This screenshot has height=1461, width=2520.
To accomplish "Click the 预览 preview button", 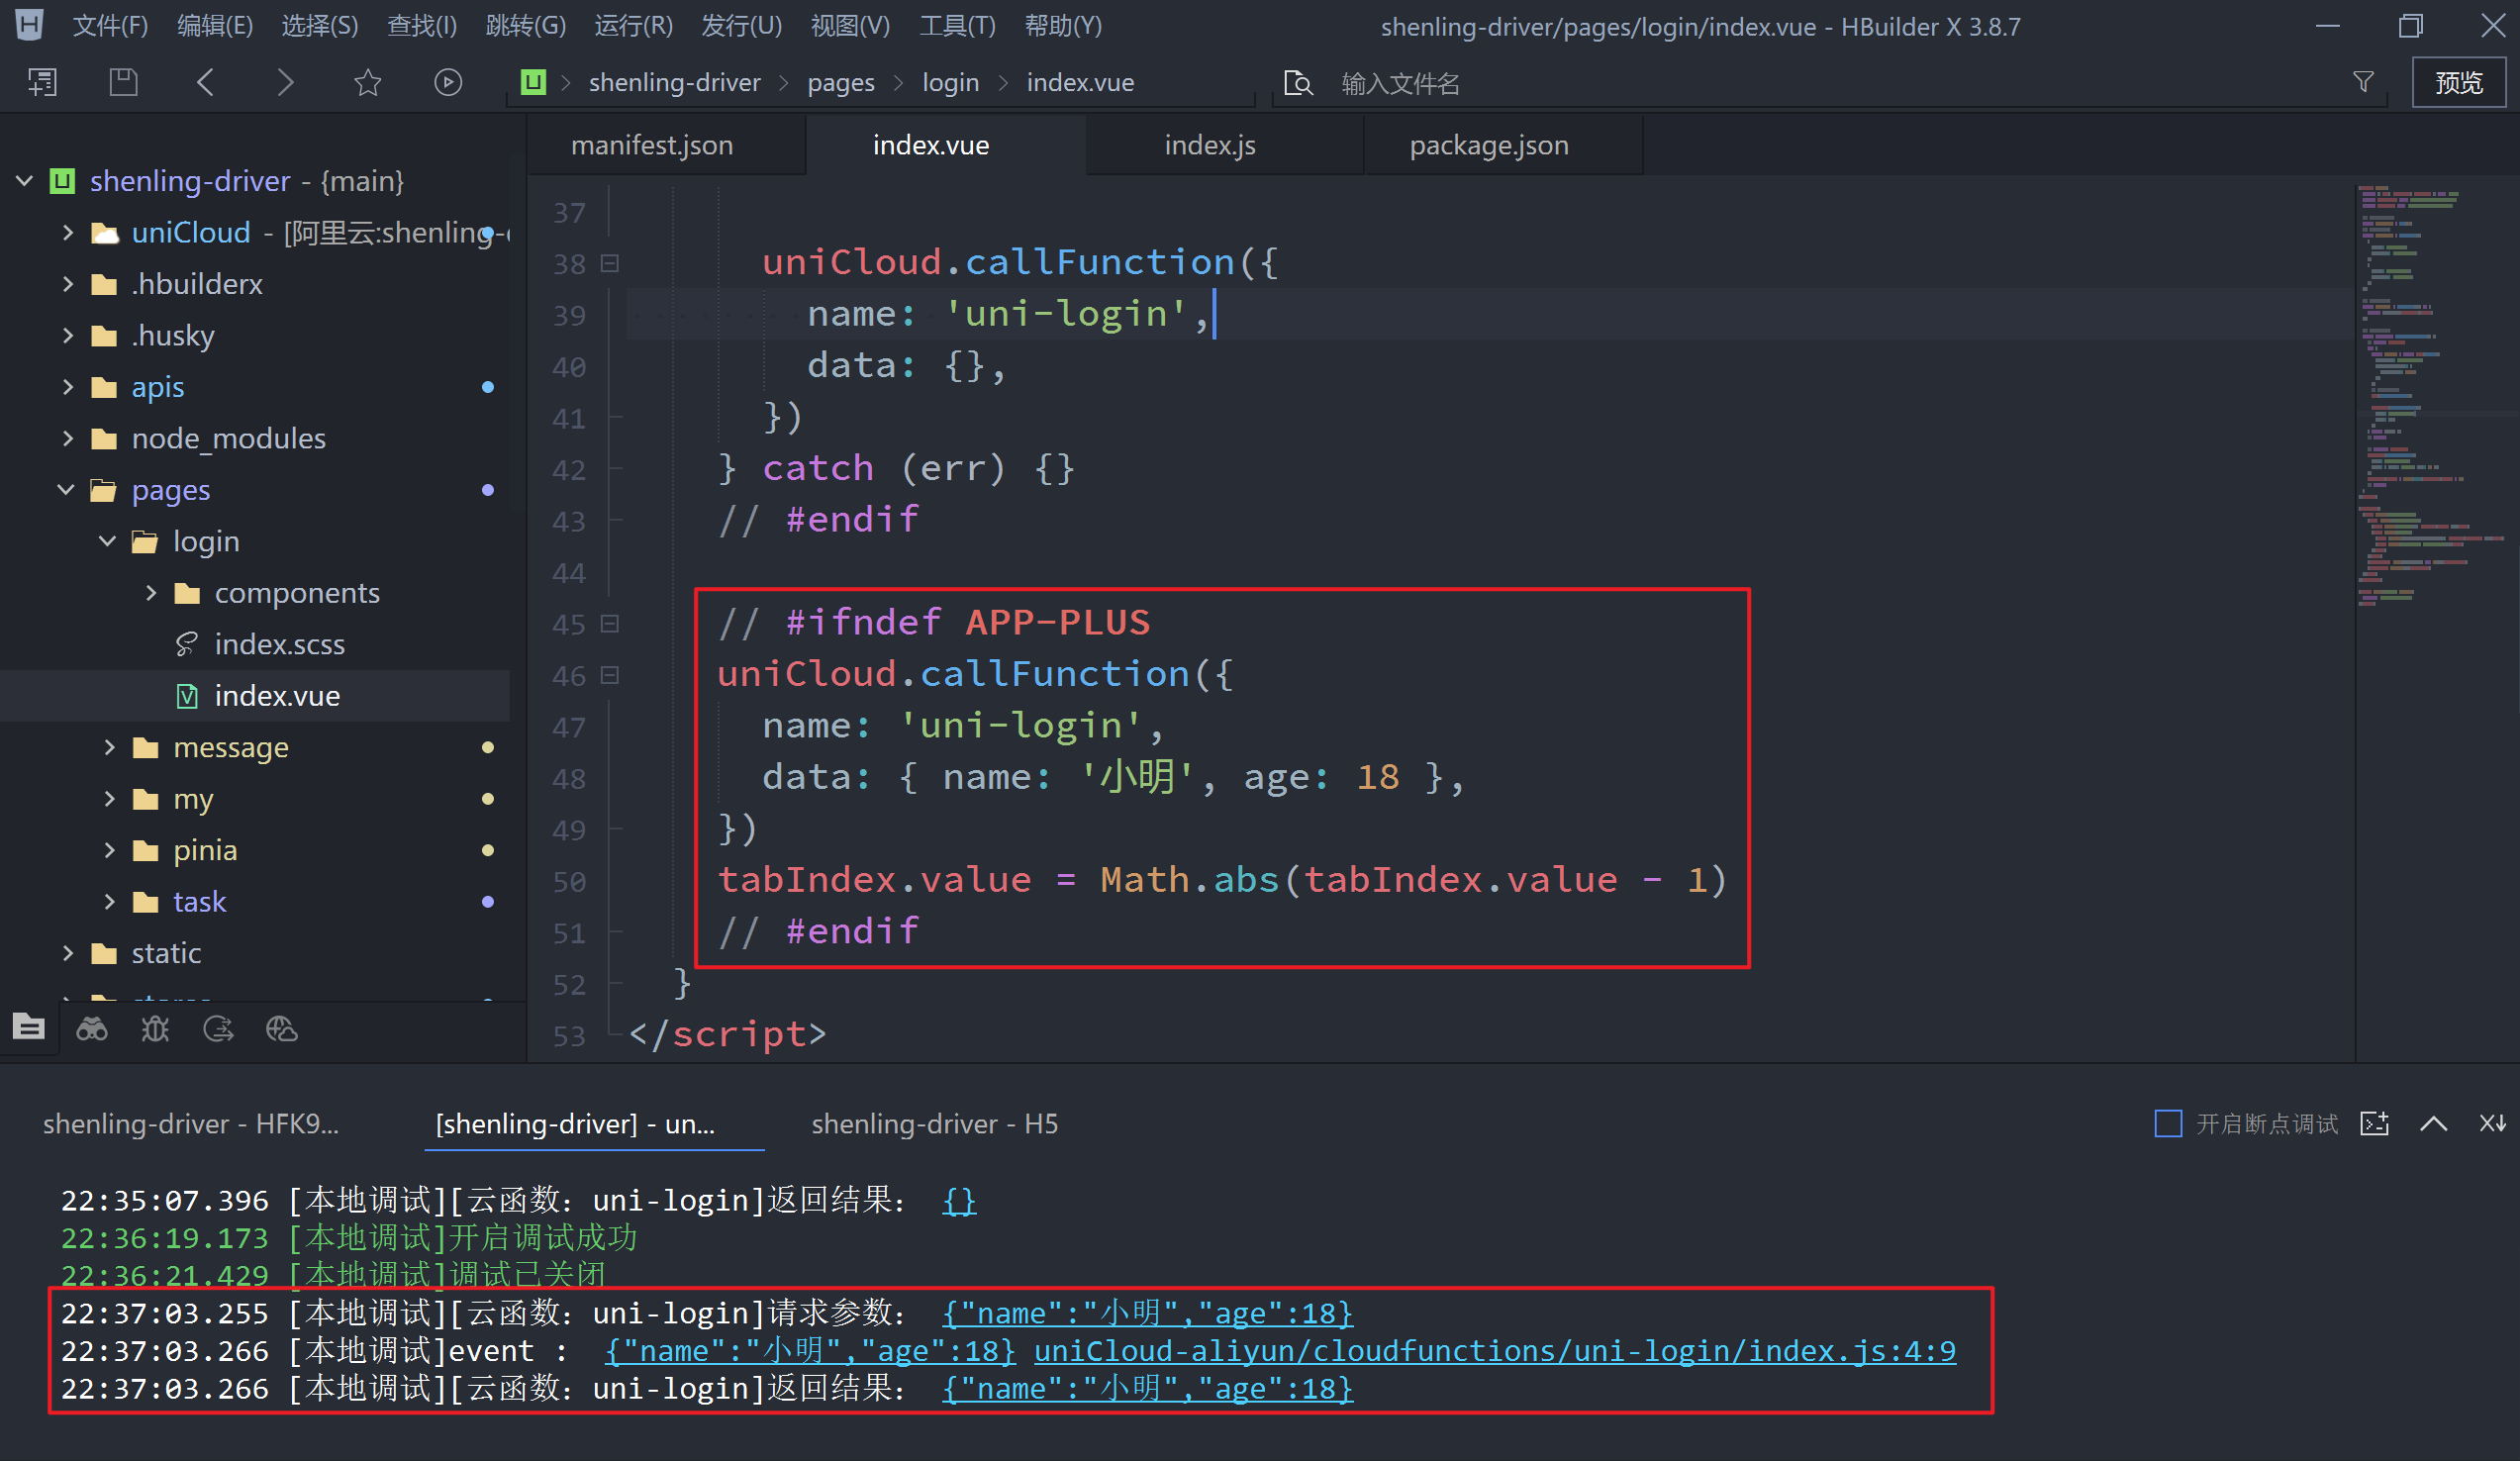I will (2458, 82).
